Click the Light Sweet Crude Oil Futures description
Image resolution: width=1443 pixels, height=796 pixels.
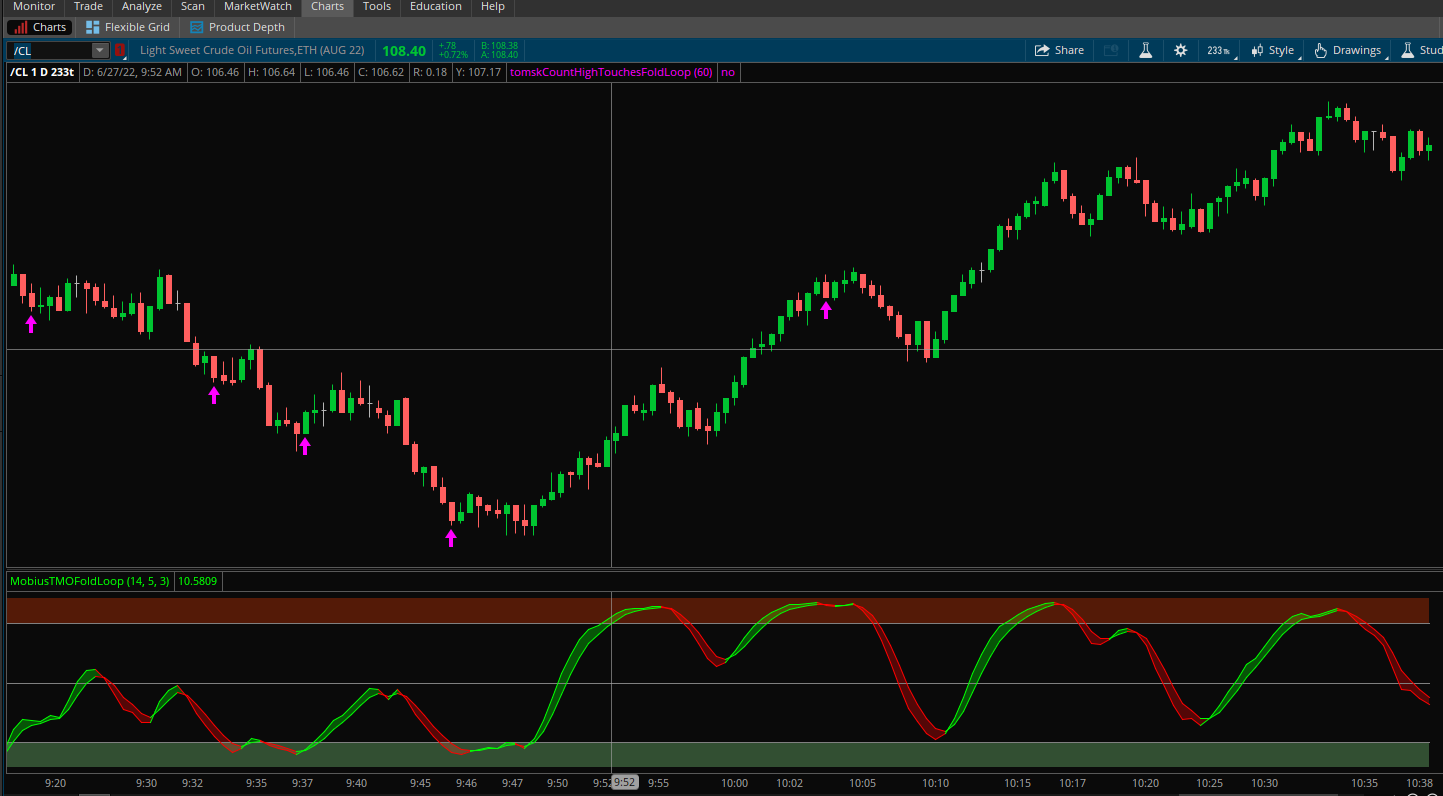(x=252, y=50)
